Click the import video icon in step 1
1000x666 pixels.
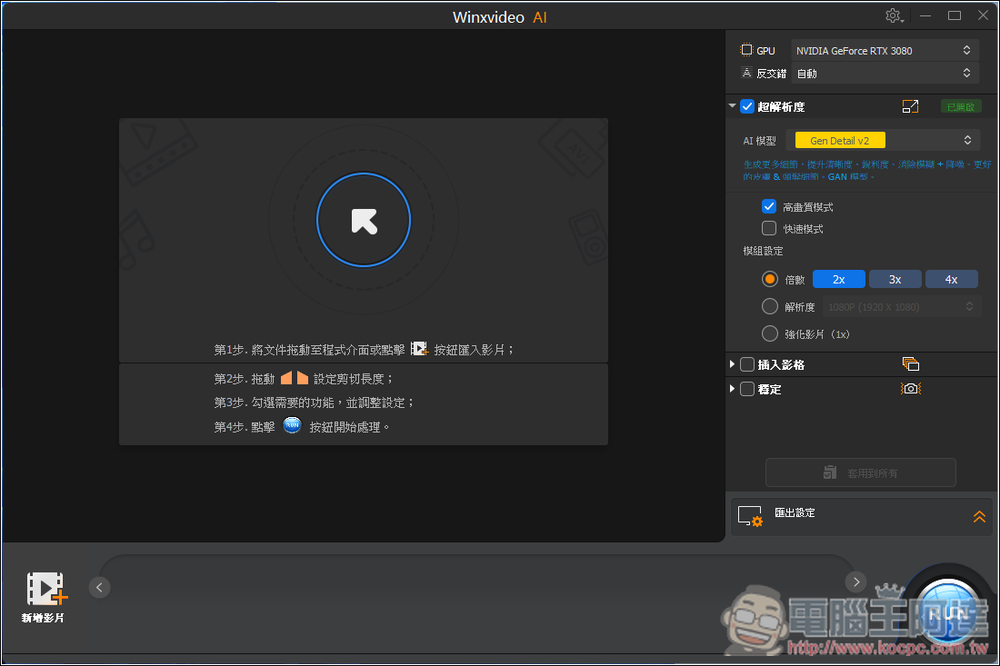tap(419, 348)
